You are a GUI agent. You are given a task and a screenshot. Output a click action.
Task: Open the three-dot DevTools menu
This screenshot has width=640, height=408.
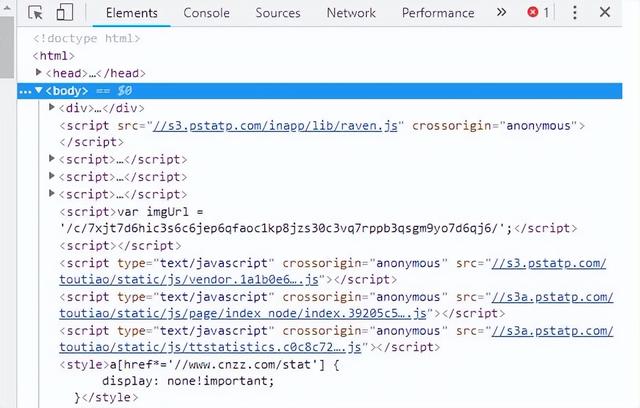click(x=575, y=13)
